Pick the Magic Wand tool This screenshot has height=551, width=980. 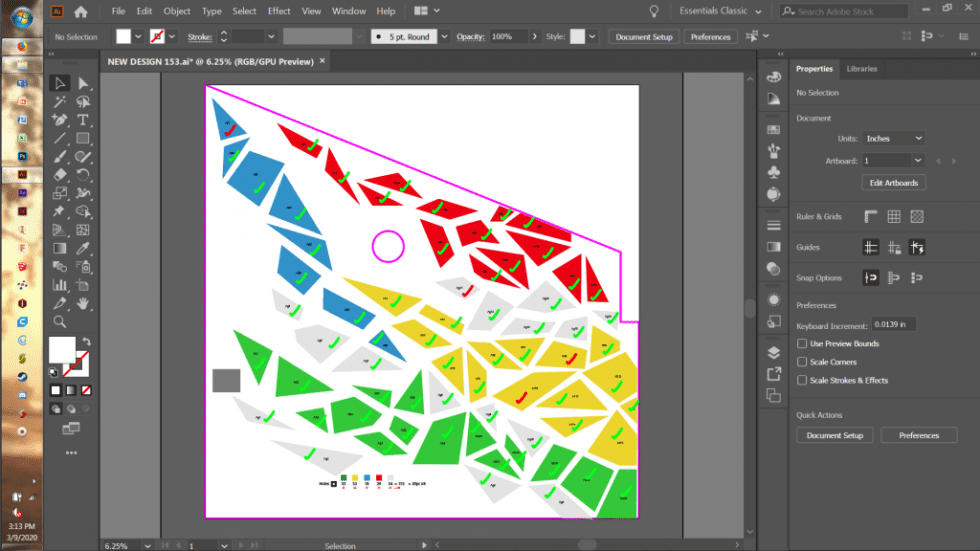click(x=60, y=102)
